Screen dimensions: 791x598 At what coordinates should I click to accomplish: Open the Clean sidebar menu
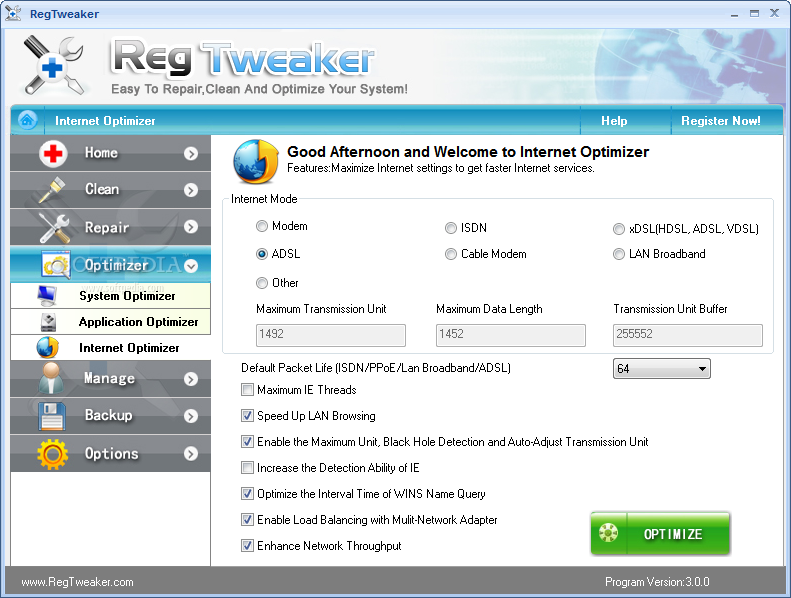pos(110,190)
